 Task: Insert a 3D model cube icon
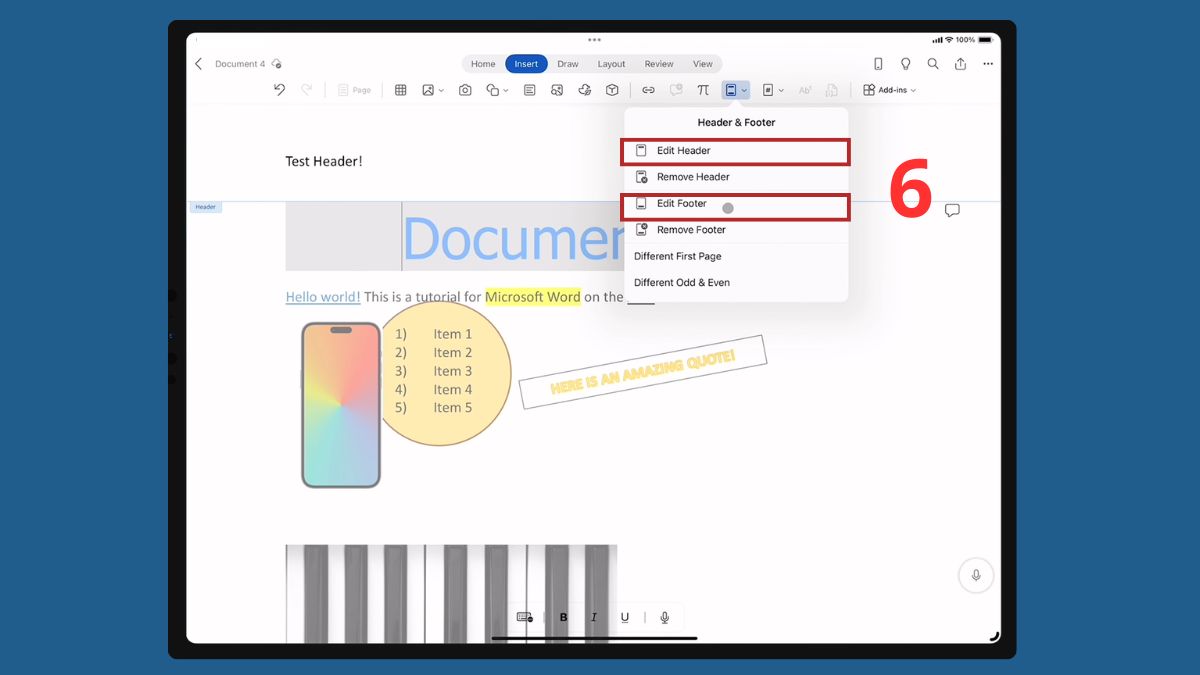pyautogui.click(x=612, y=90)
